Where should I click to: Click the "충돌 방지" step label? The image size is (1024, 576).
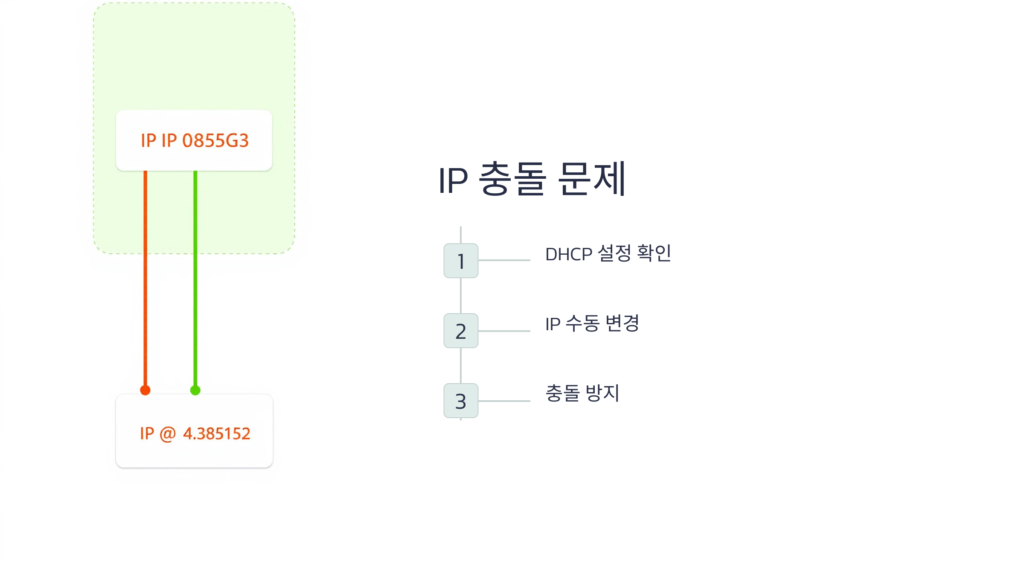(x=582, y=394)
